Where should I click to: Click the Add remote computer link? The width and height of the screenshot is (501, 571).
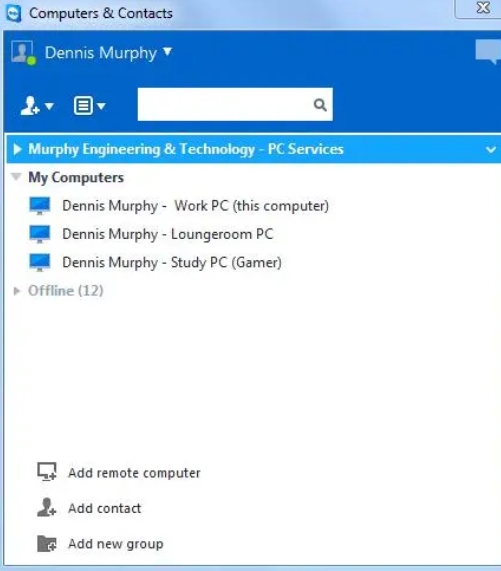[x=134, y=473]
